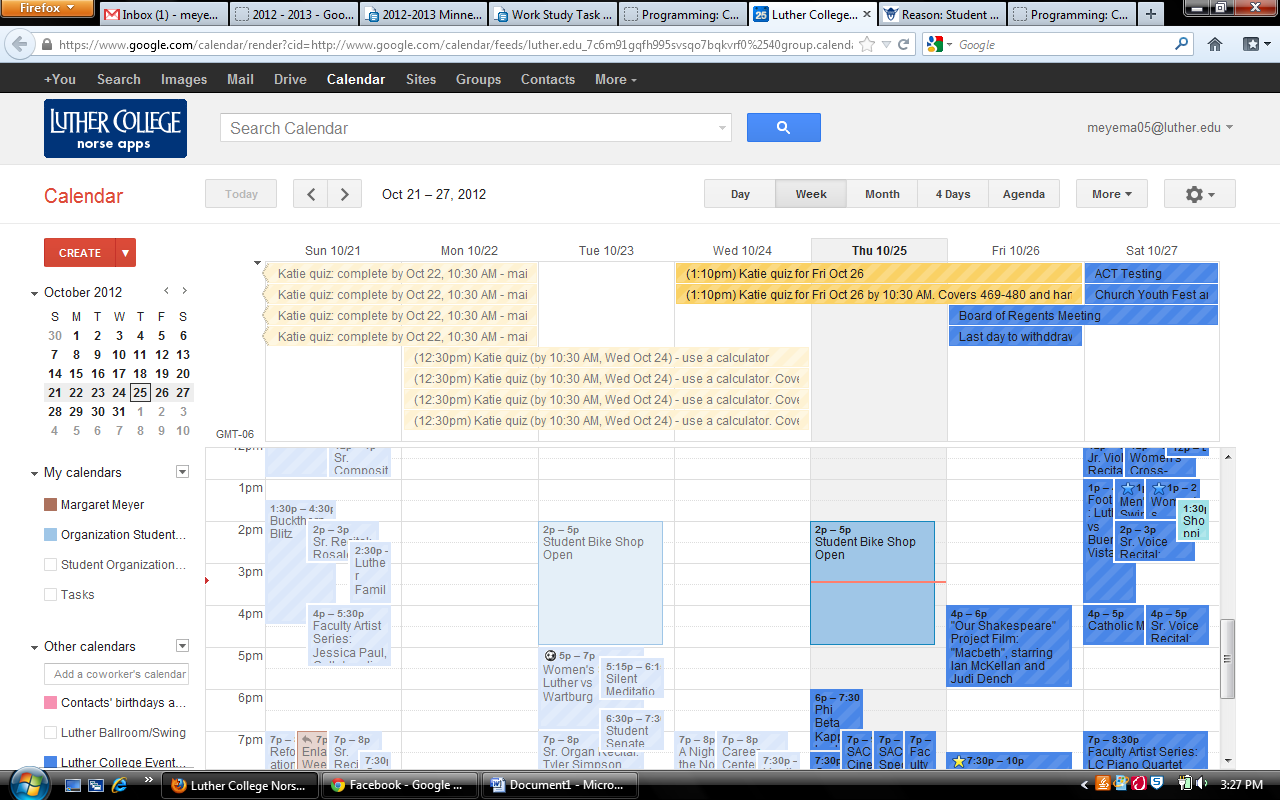Reload the page icon
This screenshot has height=800, width=1280.
pyautogui.click(x=903, y=45)
